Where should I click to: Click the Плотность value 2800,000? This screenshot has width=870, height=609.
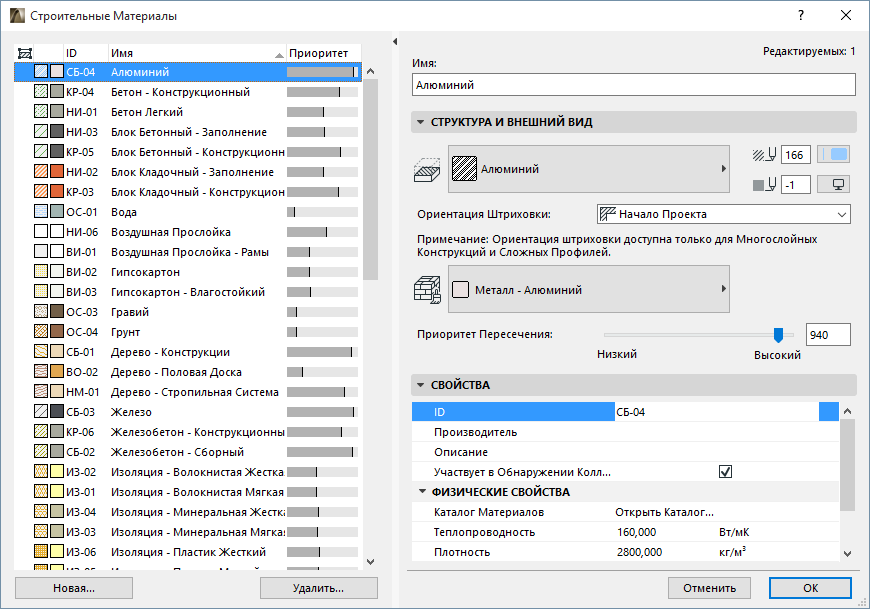tap(639, 552)
